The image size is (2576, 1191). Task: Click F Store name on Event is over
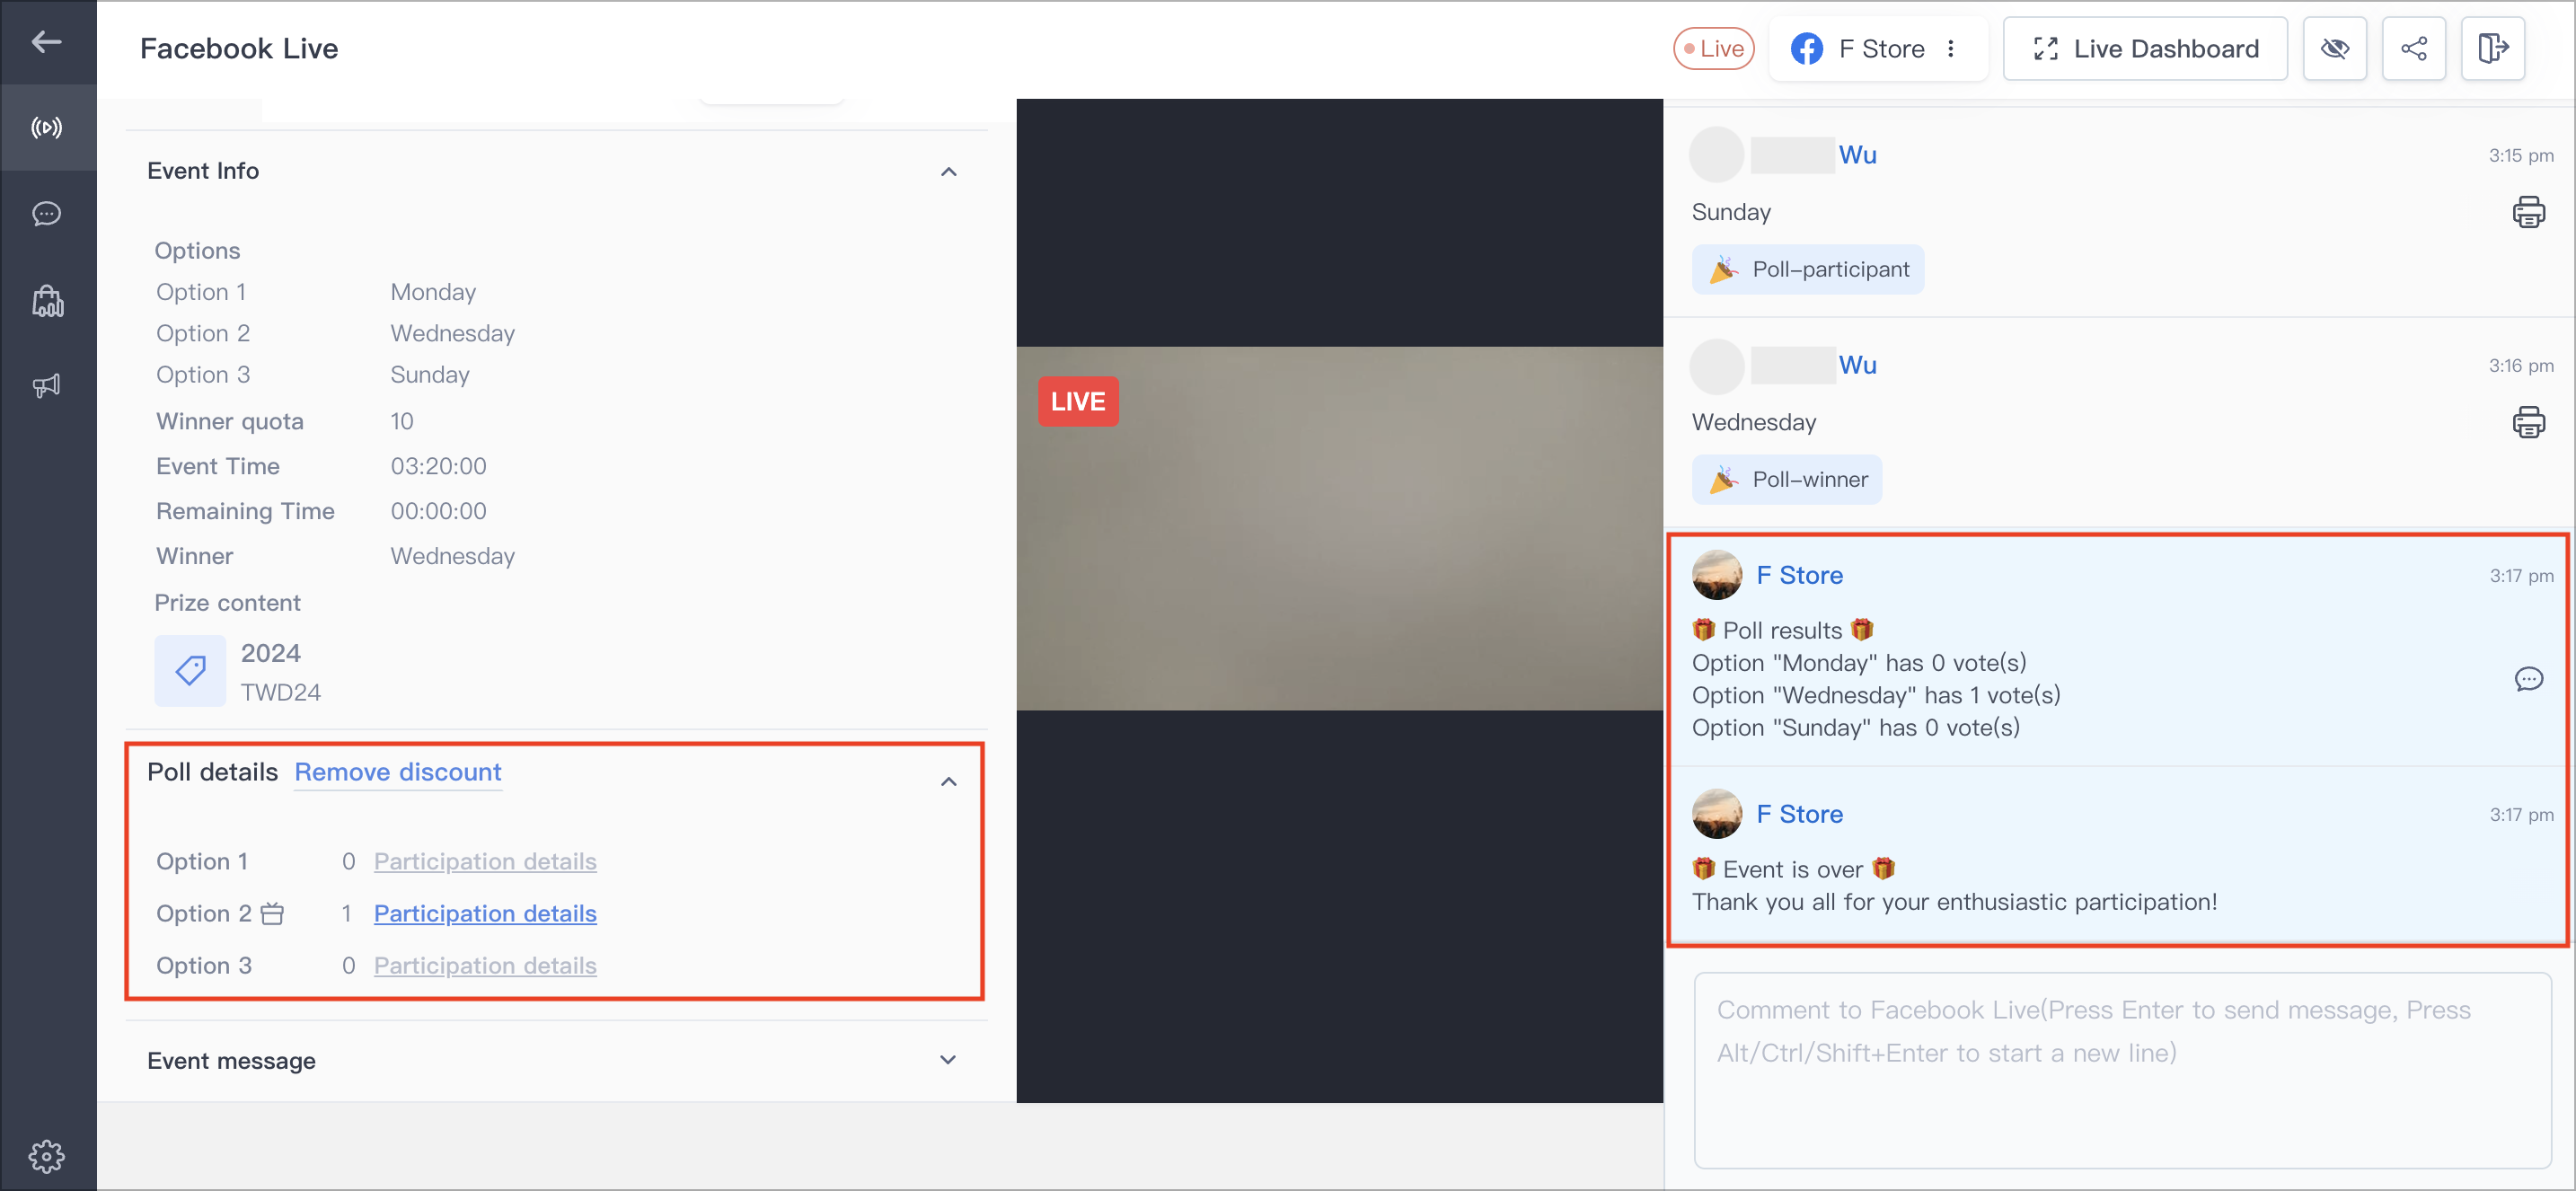[1799, 814]
